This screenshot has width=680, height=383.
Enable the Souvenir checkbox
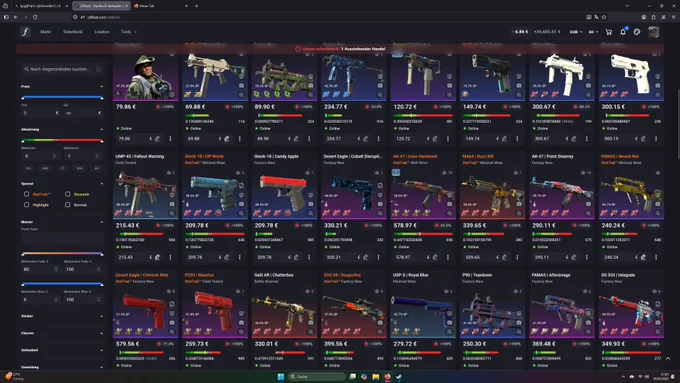(68, 194)
